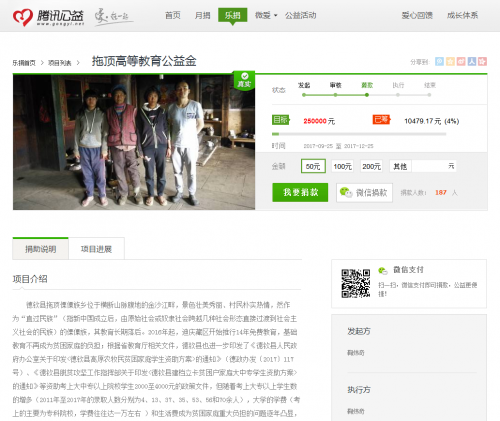Select the 200元 donation amount

371,166
